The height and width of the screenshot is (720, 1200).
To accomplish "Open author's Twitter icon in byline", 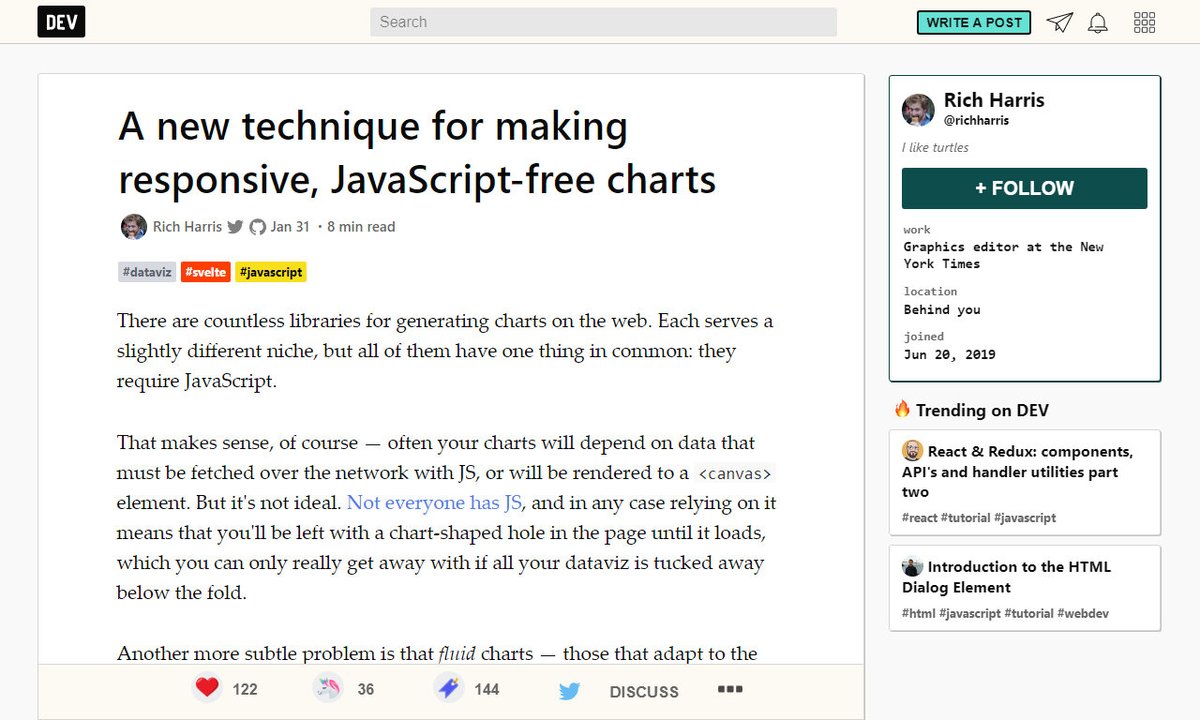I will (235, 227).
